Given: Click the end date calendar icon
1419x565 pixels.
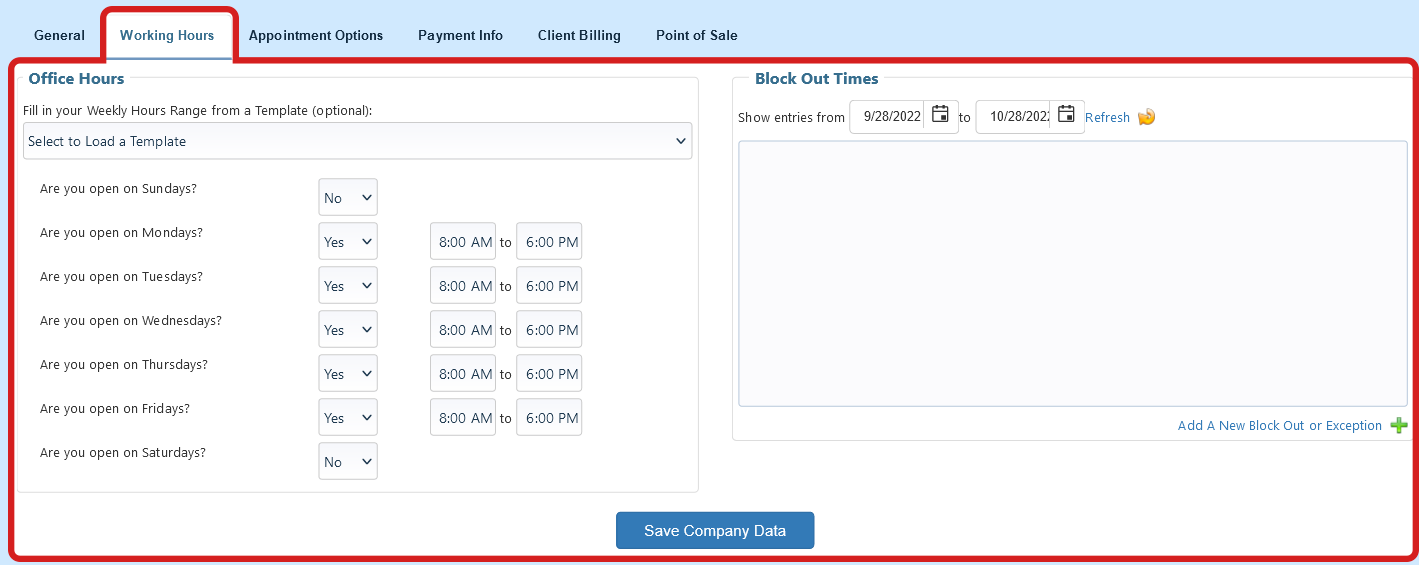Looking at the screenshot, I should pos(1066,115).
